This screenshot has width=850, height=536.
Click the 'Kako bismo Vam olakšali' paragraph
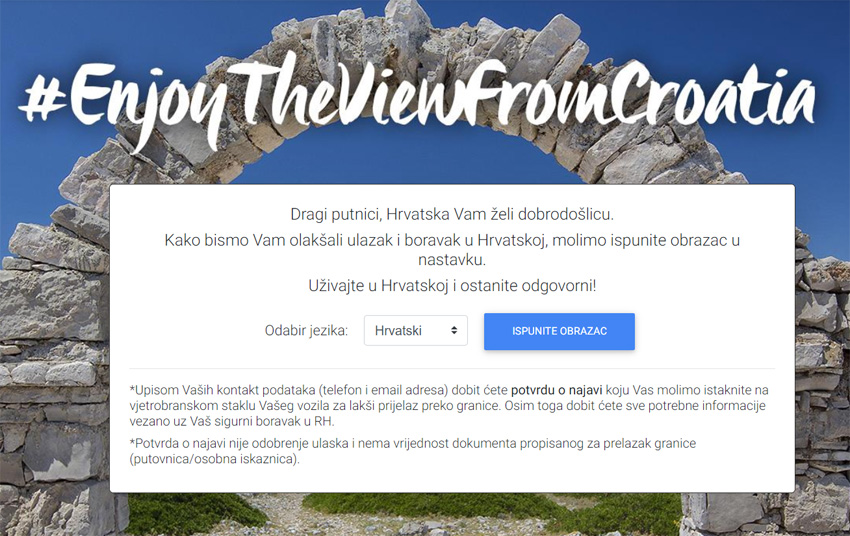pyautogui.click(x=452, y=250)
